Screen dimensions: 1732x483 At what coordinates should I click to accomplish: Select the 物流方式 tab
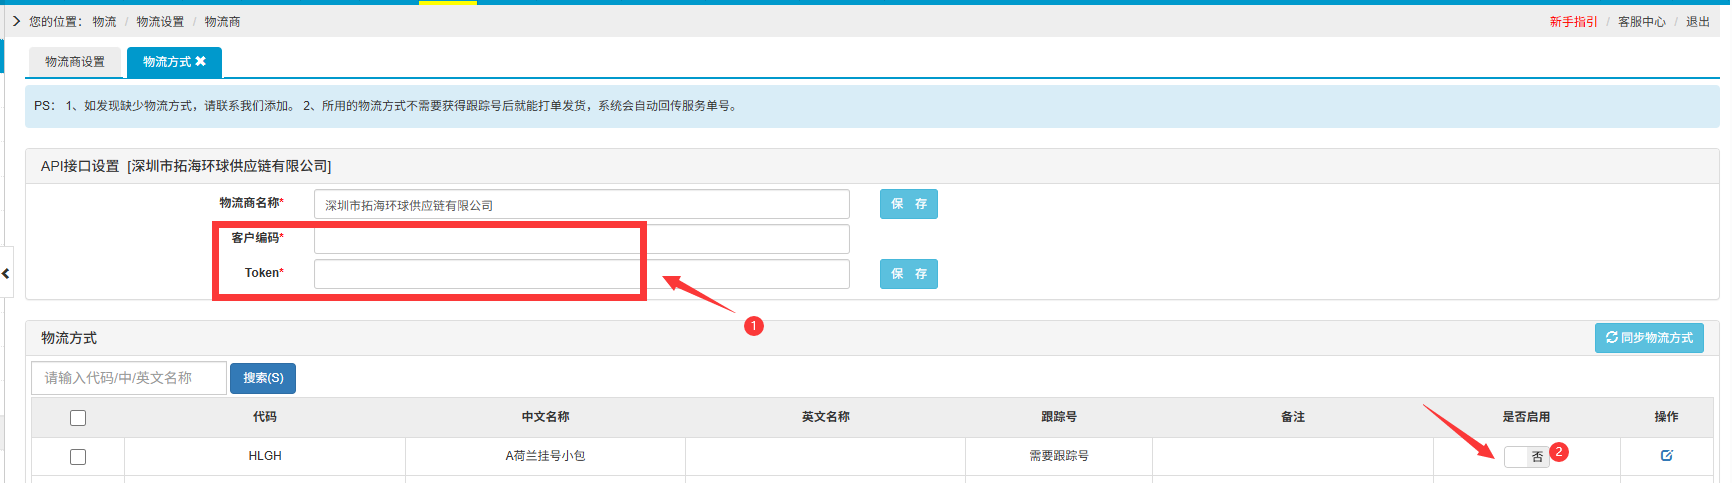click(166, 62)
